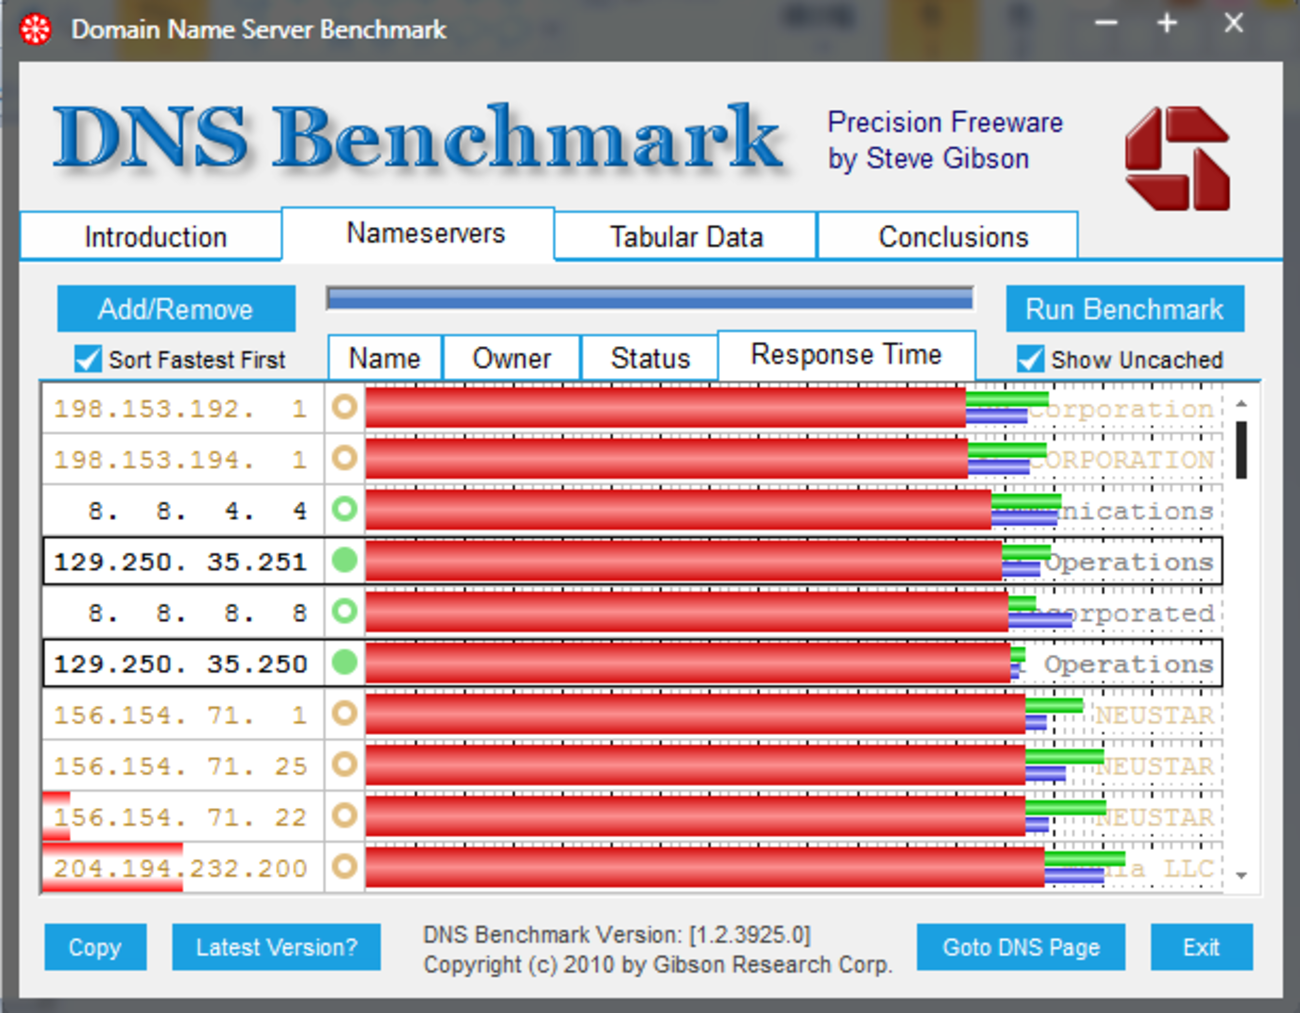Click response time bar for 204.194.232.200
Viewport: 1300px width, 1013px height.
[x=705, y=867]
